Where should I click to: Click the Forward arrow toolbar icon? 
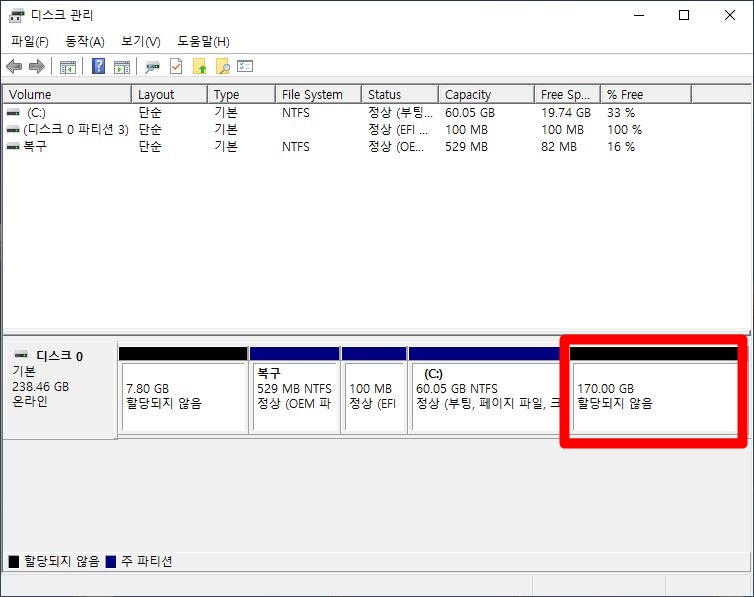point(37,66)
